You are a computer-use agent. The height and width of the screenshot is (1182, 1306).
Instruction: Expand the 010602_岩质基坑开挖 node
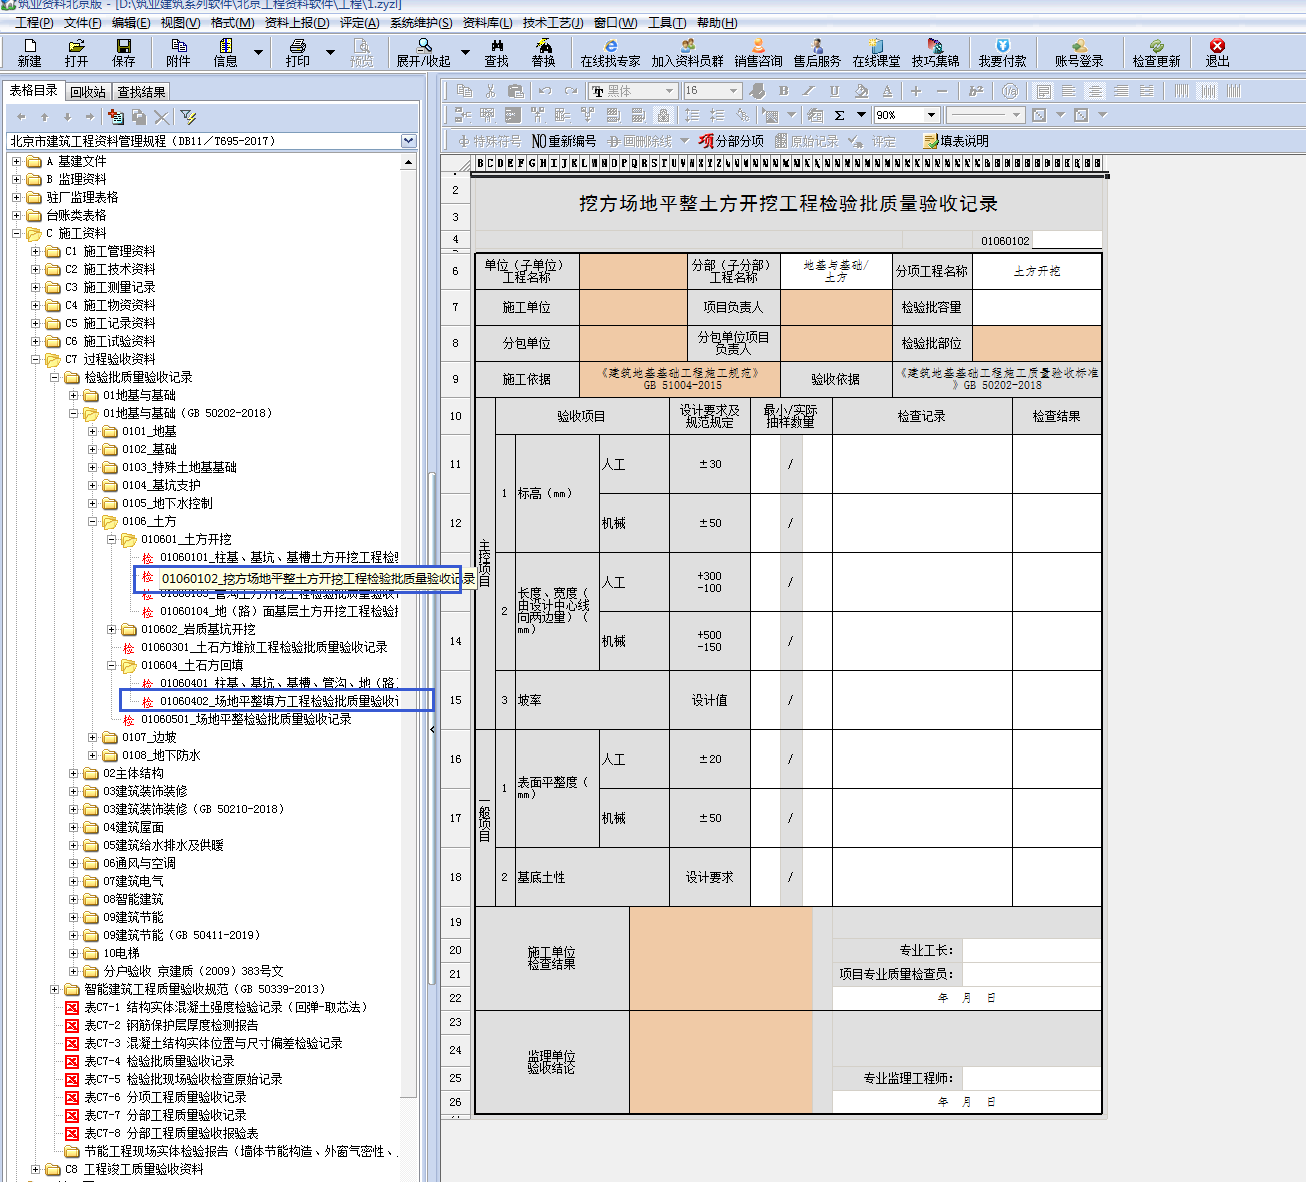tap(111, 629)
